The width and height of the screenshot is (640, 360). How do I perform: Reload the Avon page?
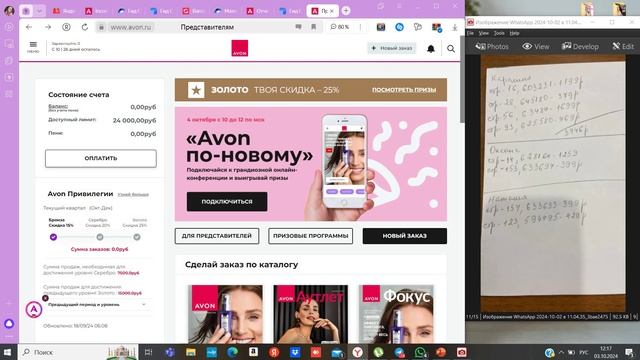[84, 27]
